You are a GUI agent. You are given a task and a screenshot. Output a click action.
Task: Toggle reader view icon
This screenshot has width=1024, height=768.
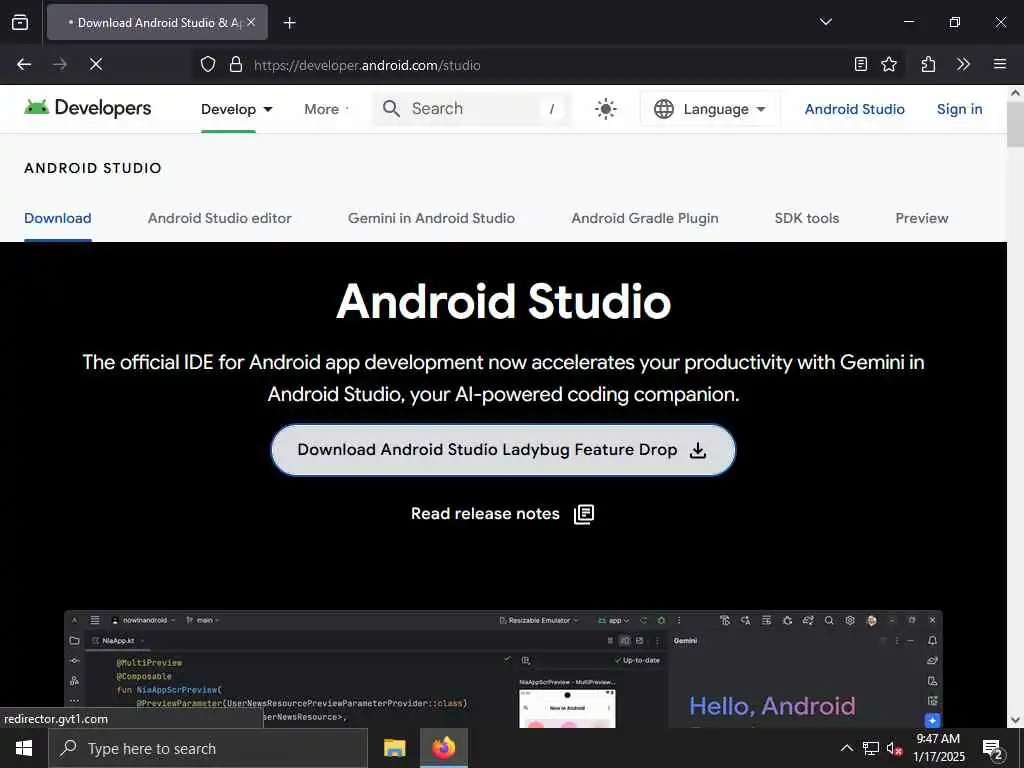(861, 64)
